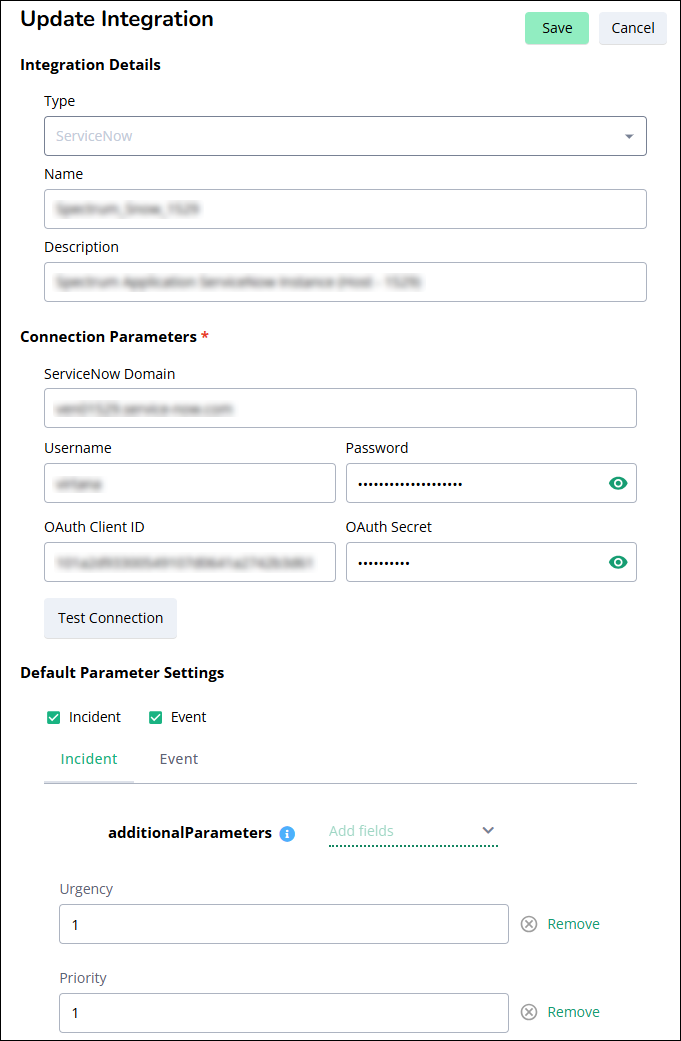Remove the Urgency parameter via Remove link
The height and width of the screenshot is (1041, 681).
pyautogui.click(x=573, y=924)
